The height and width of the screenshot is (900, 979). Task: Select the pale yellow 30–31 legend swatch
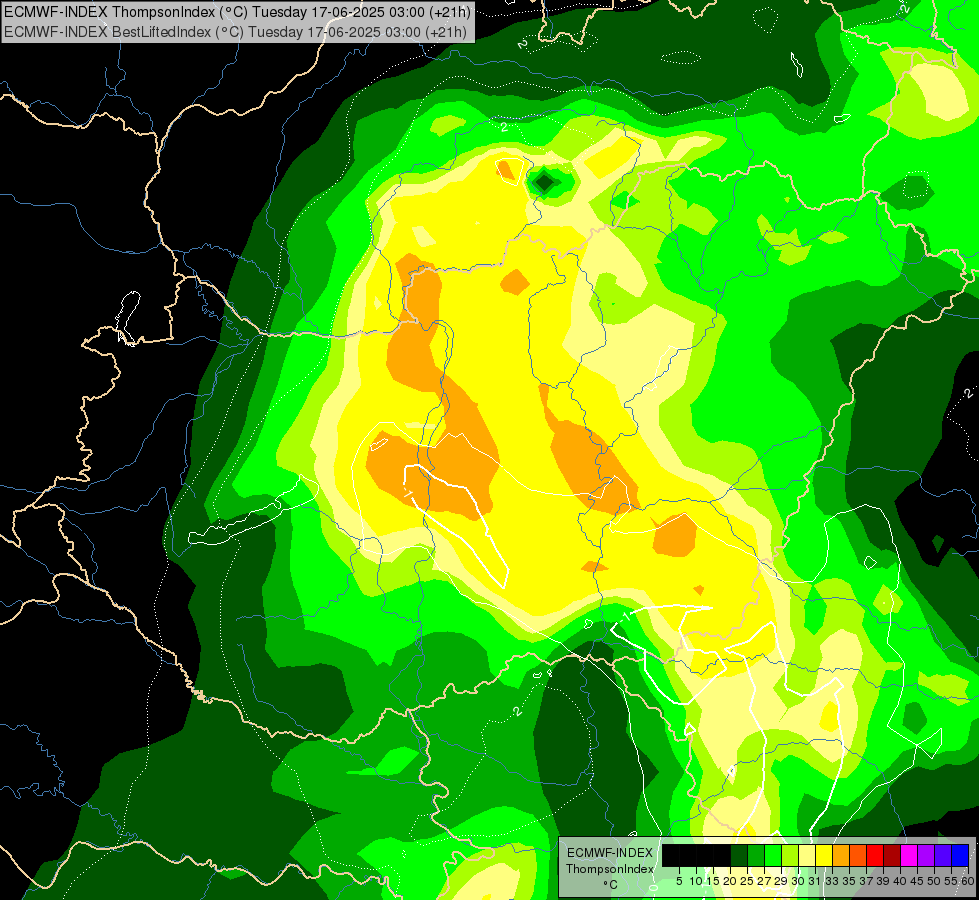pyautogui.click(x=807, y=855)
